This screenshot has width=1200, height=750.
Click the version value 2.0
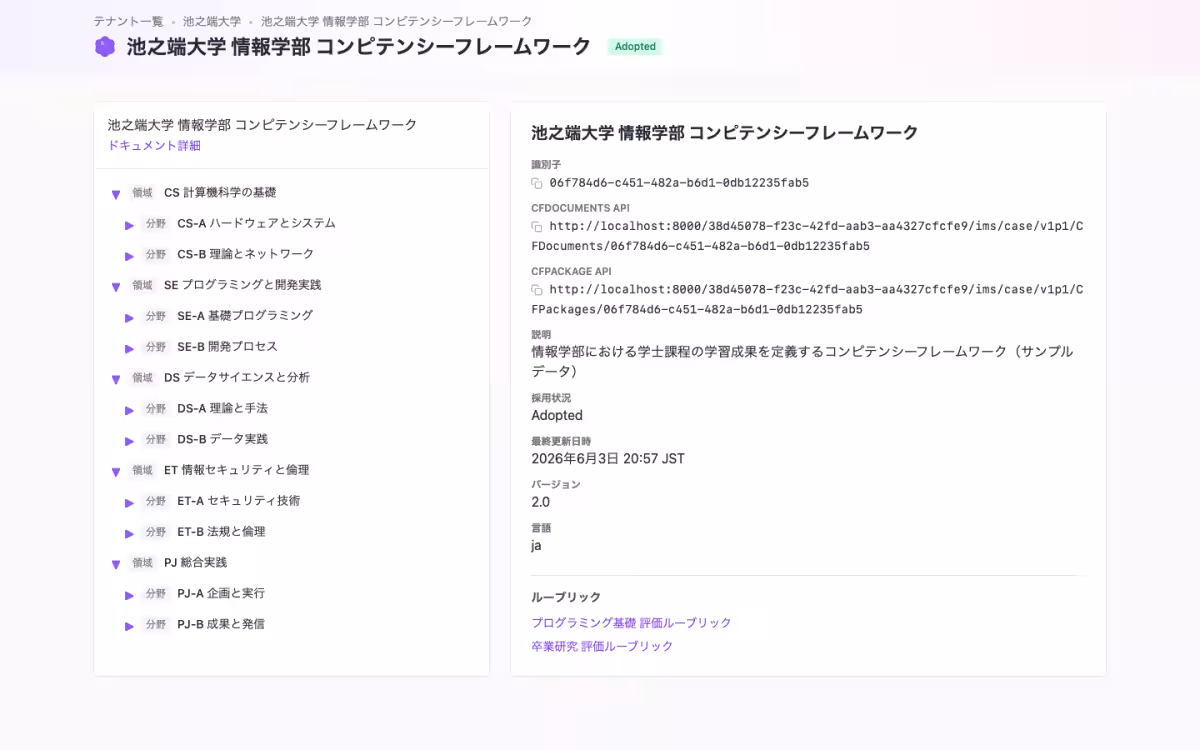pyautogui.click(x=540, y=502)
